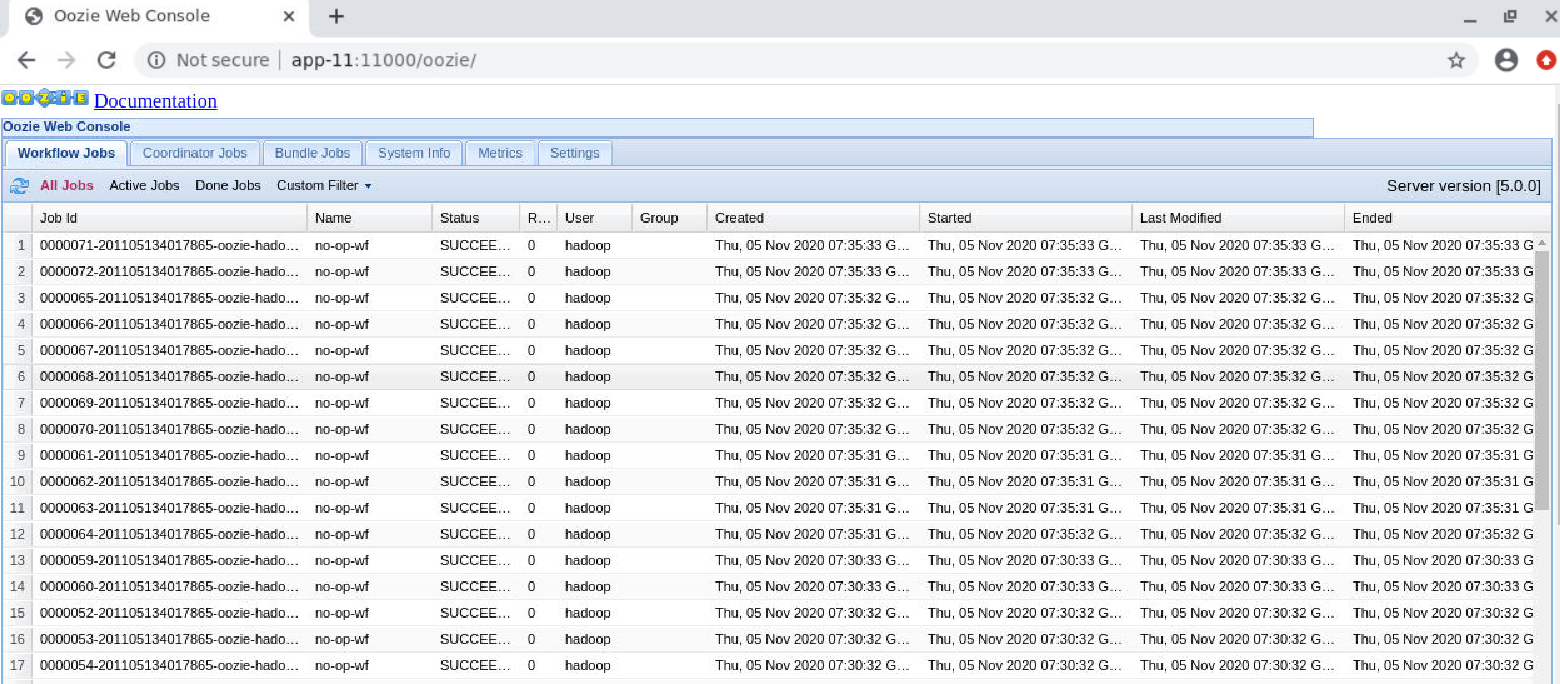Select job row 0000071-201105134017865
Viewport: 1560px width, 684px height.
[x=768, y=245]
